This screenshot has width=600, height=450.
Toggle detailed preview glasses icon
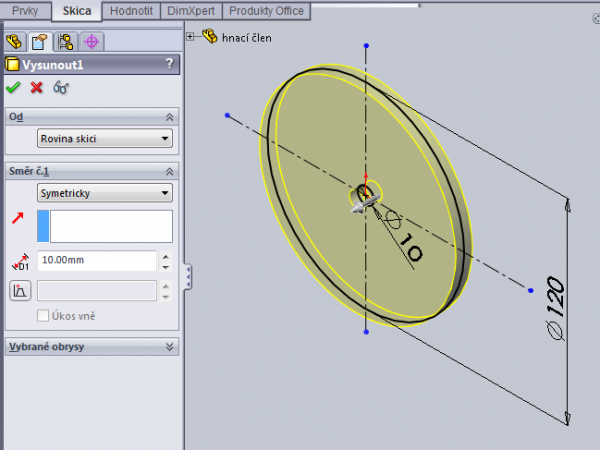62,88
